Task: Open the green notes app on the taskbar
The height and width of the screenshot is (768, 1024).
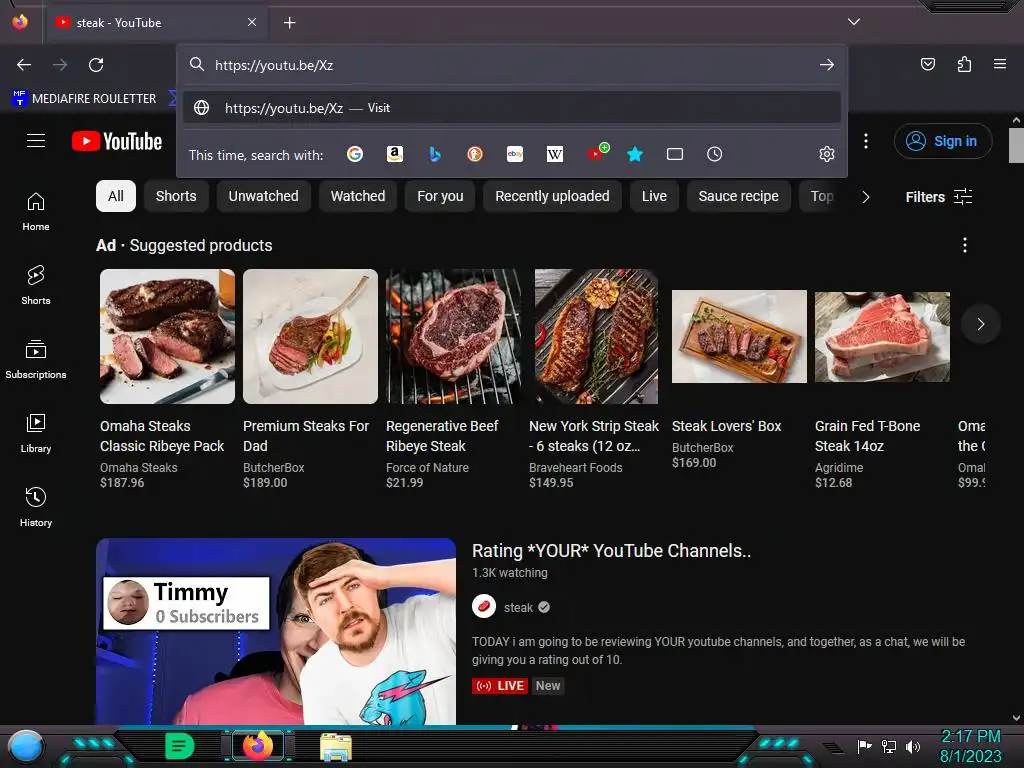Action: (179, 746)
